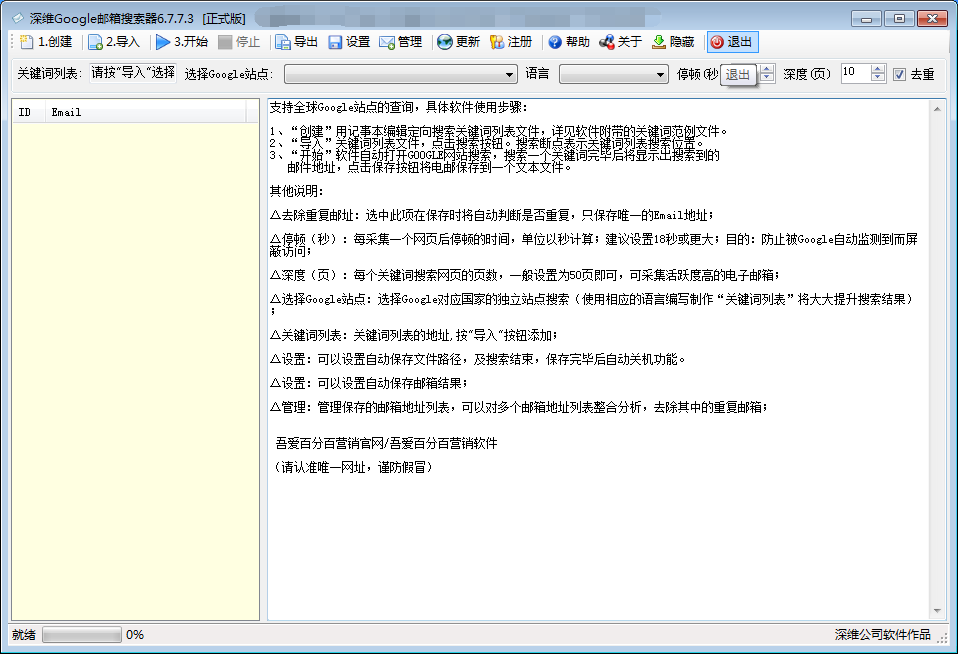Increase the 深度(页) depth value with the up arrow

point(878,69)
